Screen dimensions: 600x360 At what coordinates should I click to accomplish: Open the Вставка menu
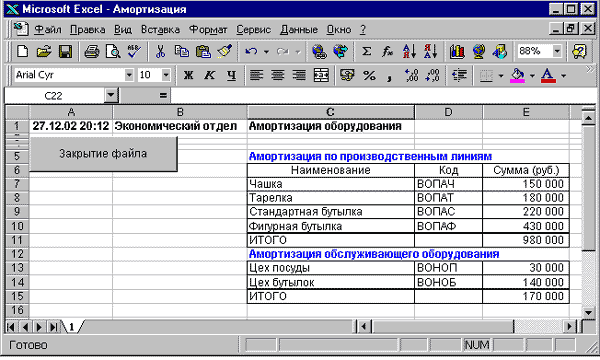(160, 29)
